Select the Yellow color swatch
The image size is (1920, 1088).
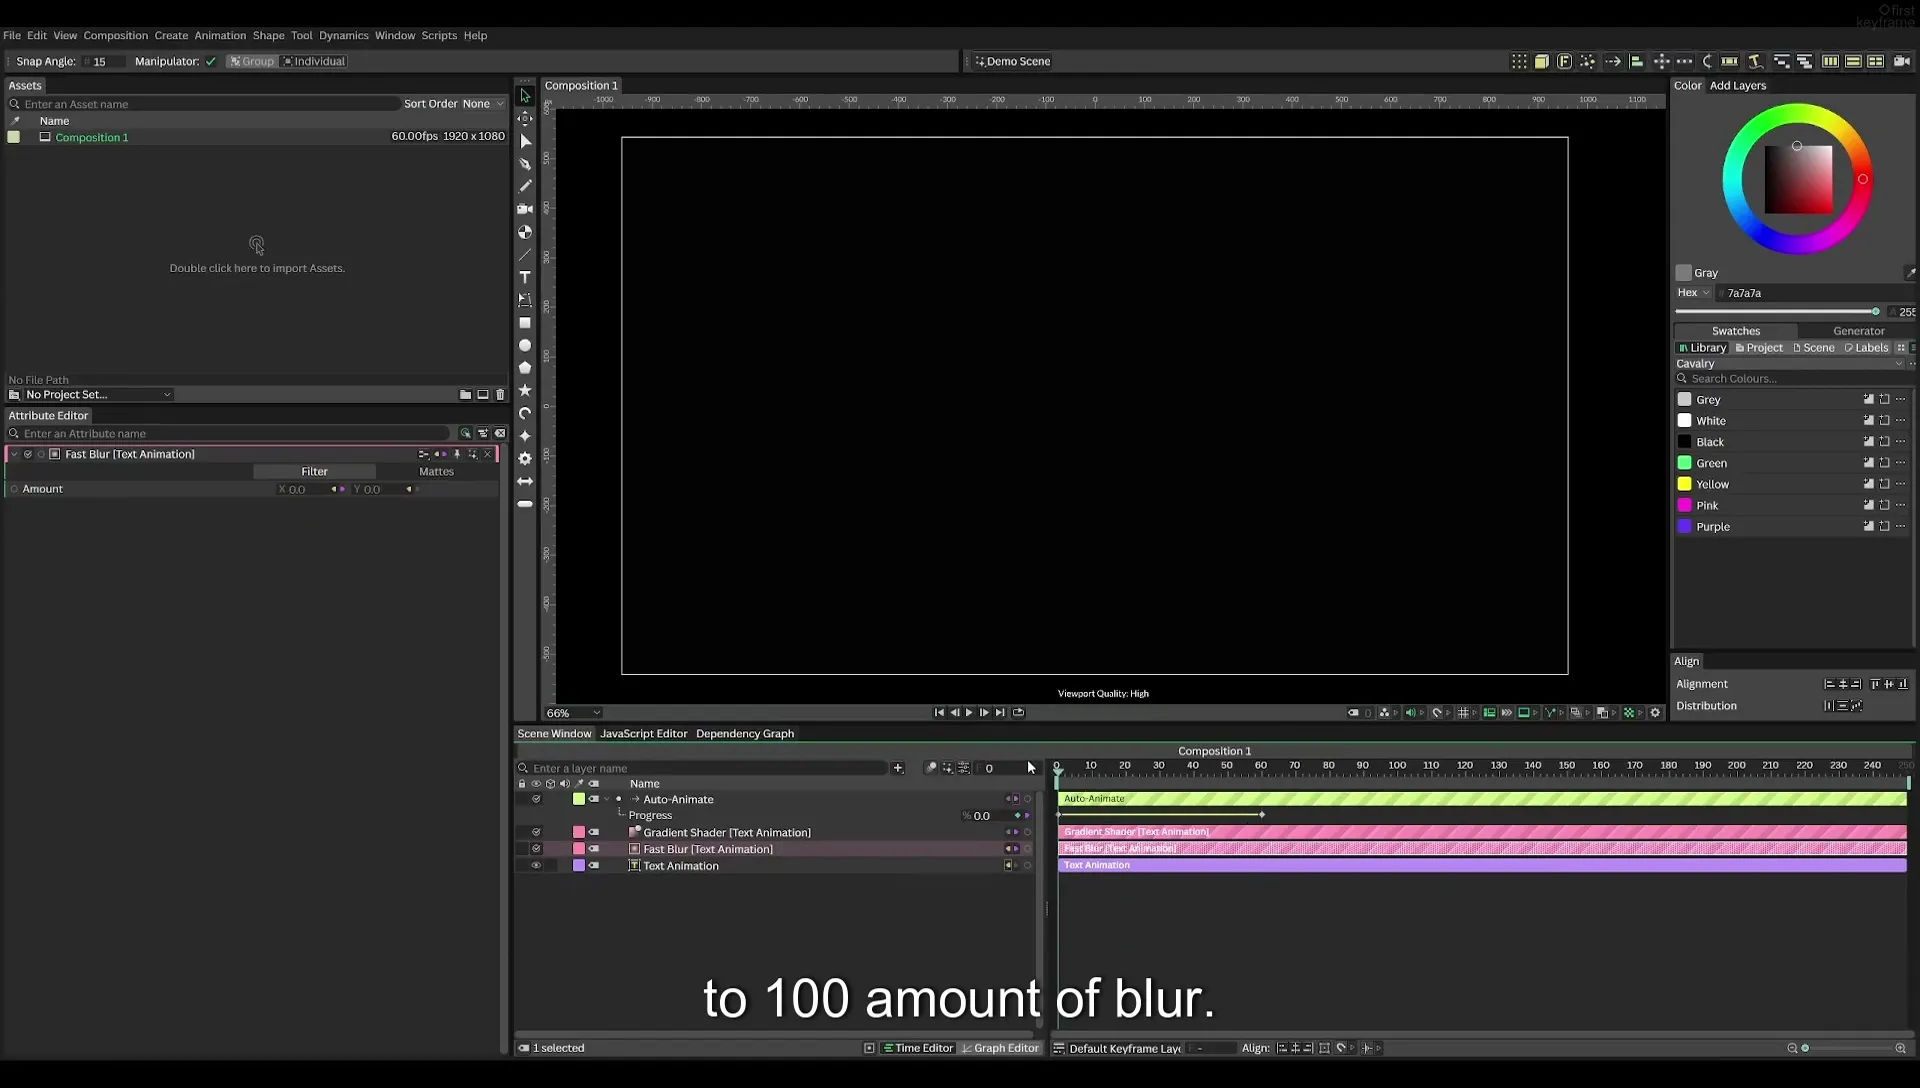(1684, 484)
